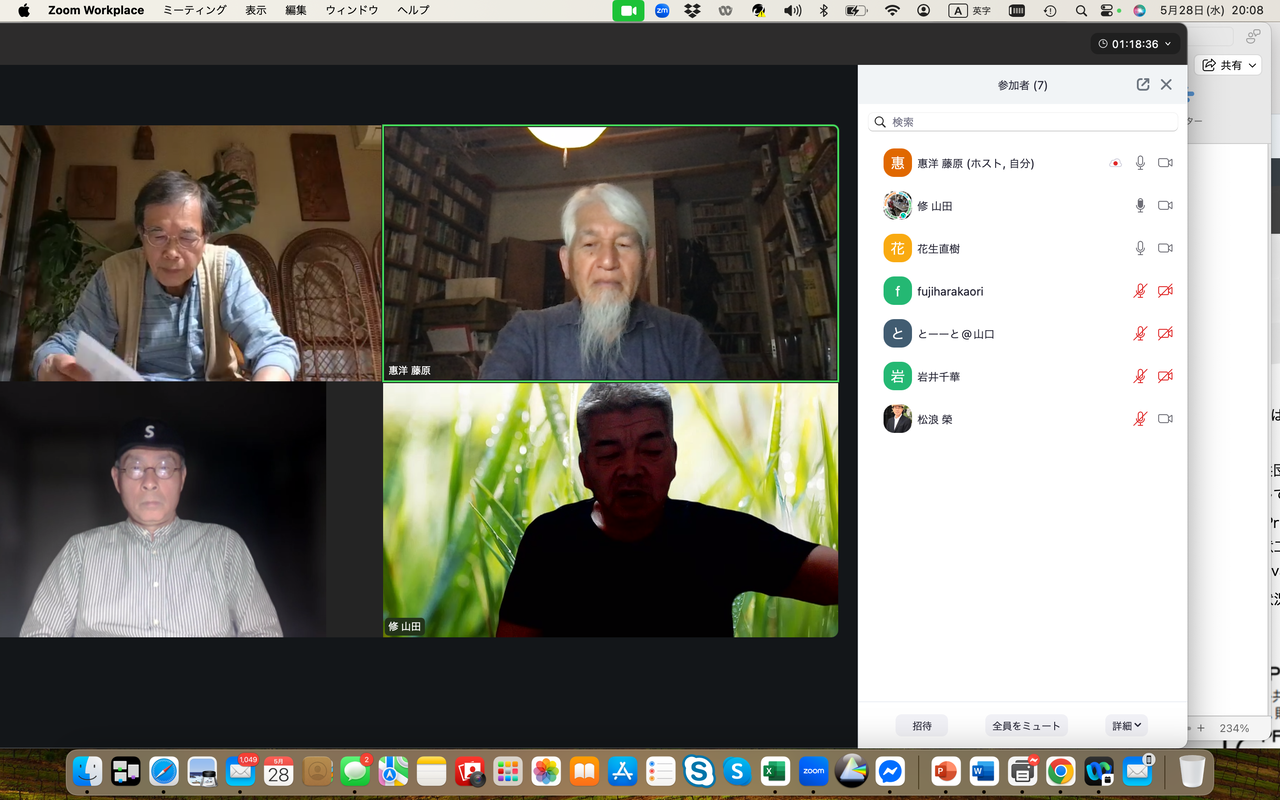Unmute fujiharakaori's muted microphone icon

1140,291
